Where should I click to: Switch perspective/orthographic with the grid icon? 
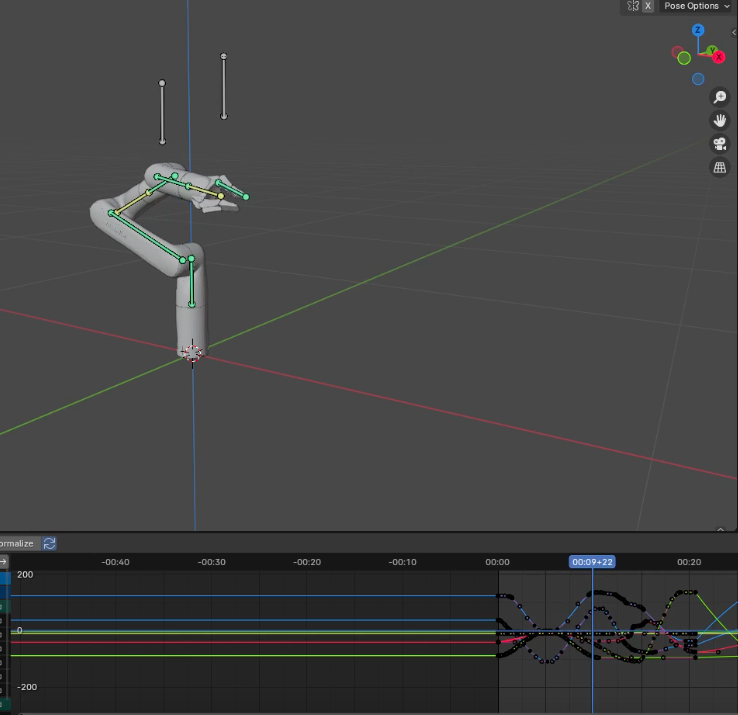[x=719, y=168]
